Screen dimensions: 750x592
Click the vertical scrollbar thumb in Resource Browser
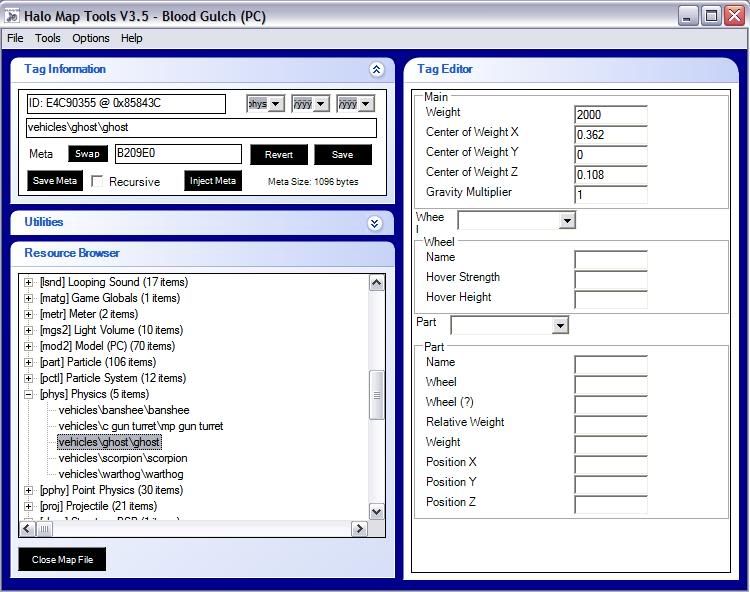(377, 395)
